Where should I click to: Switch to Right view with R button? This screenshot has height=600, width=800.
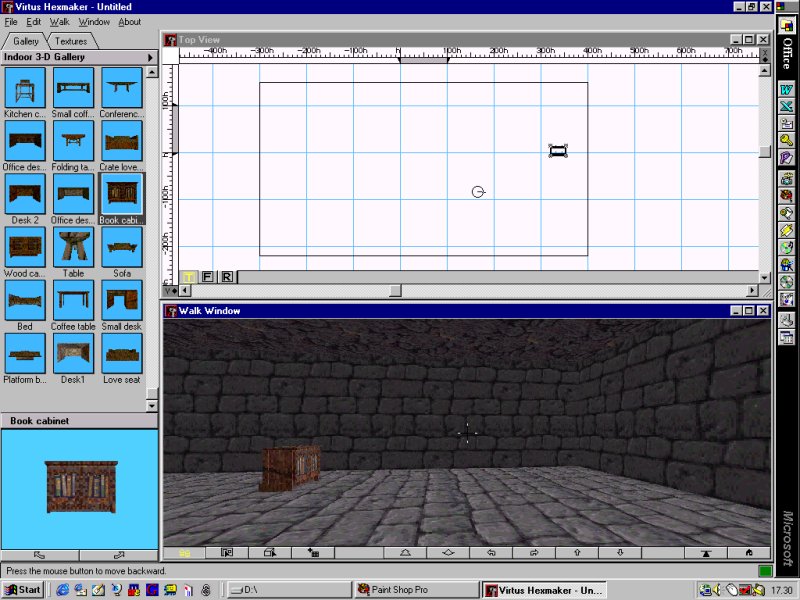[227, 277]
